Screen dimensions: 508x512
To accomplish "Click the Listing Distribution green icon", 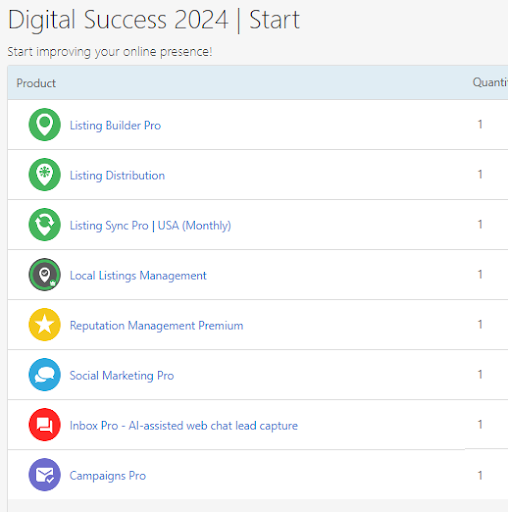I will [45, 175].
